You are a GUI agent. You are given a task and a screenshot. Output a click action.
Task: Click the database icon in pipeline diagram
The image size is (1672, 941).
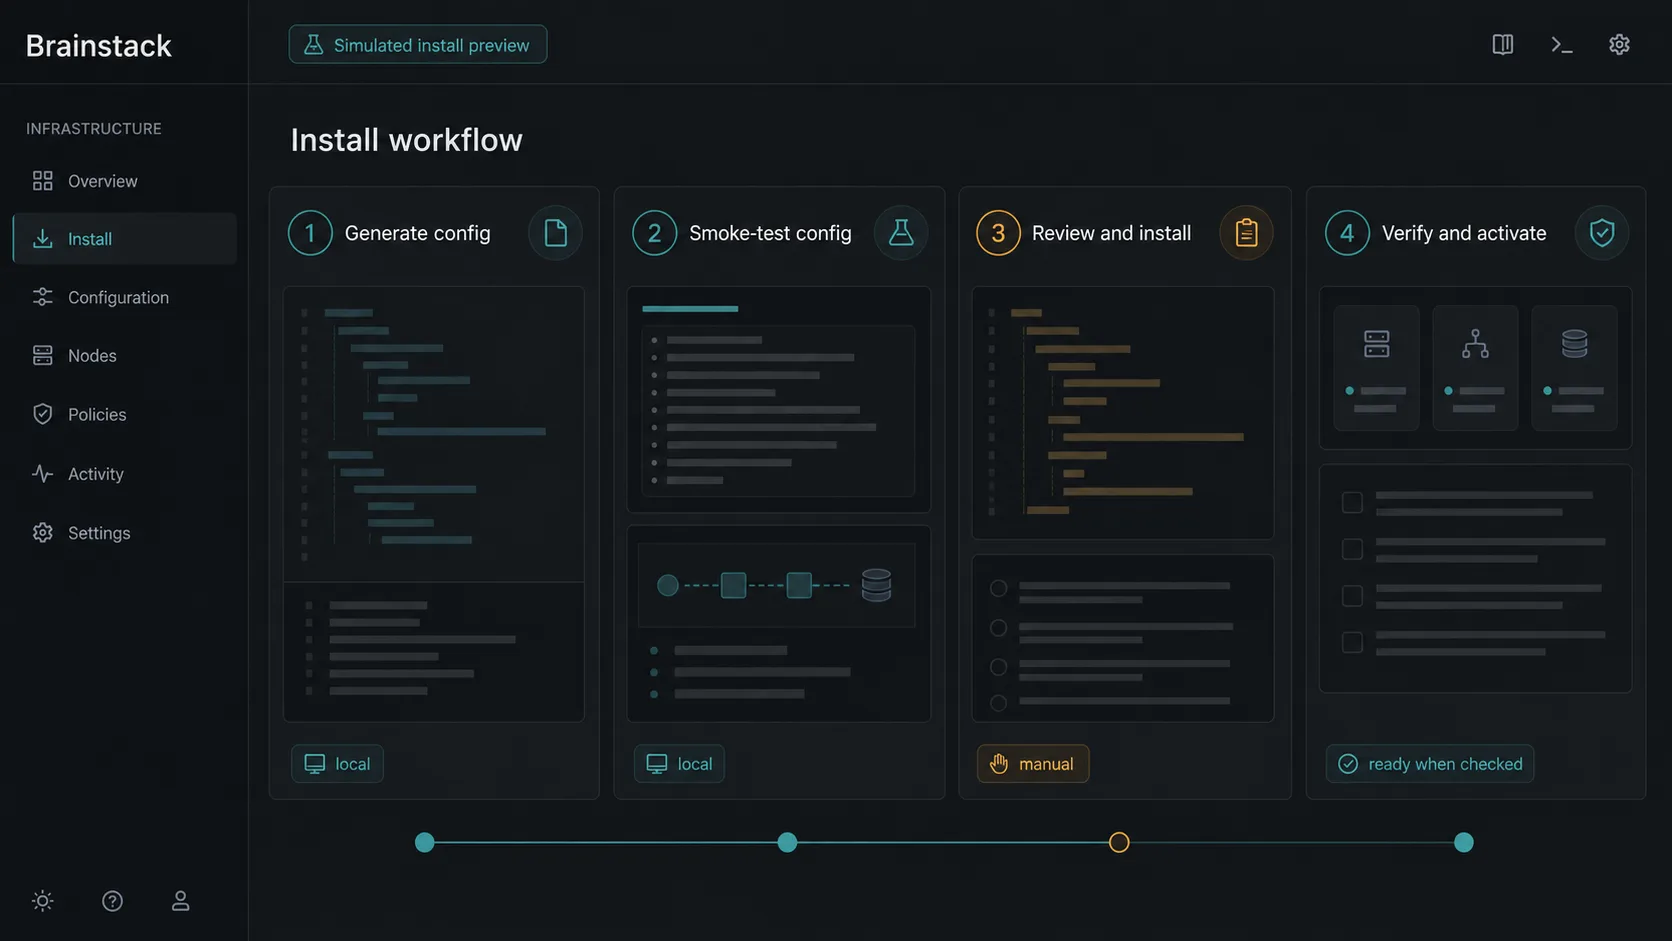click(x=876, y=585)
